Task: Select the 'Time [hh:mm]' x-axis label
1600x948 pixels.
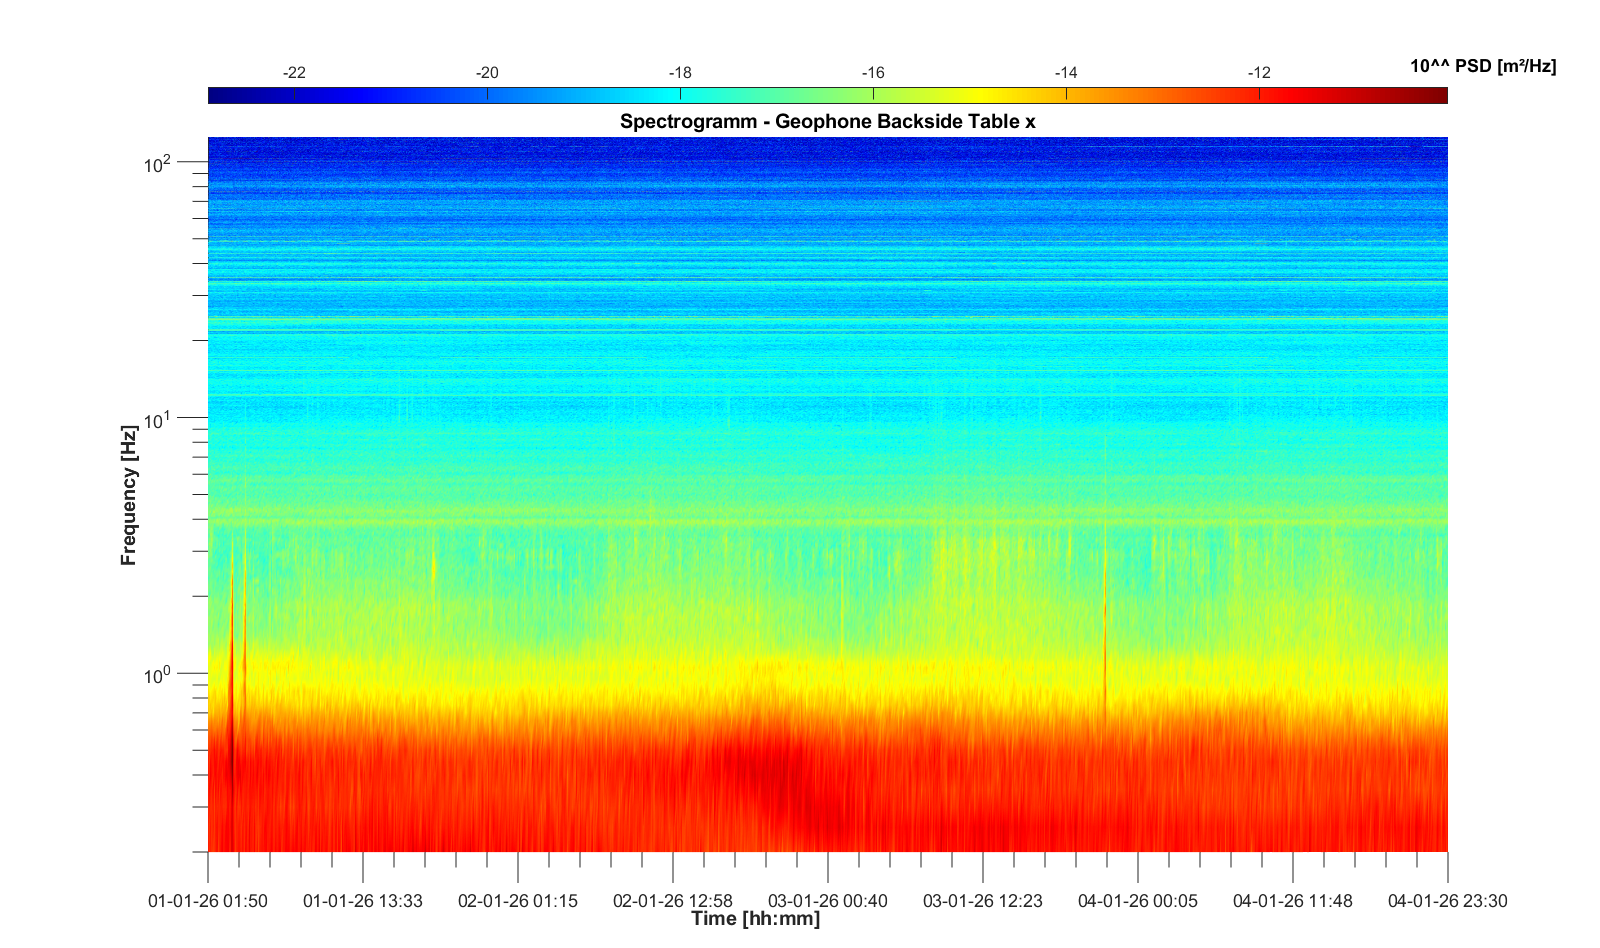Action: click(755, 918)
